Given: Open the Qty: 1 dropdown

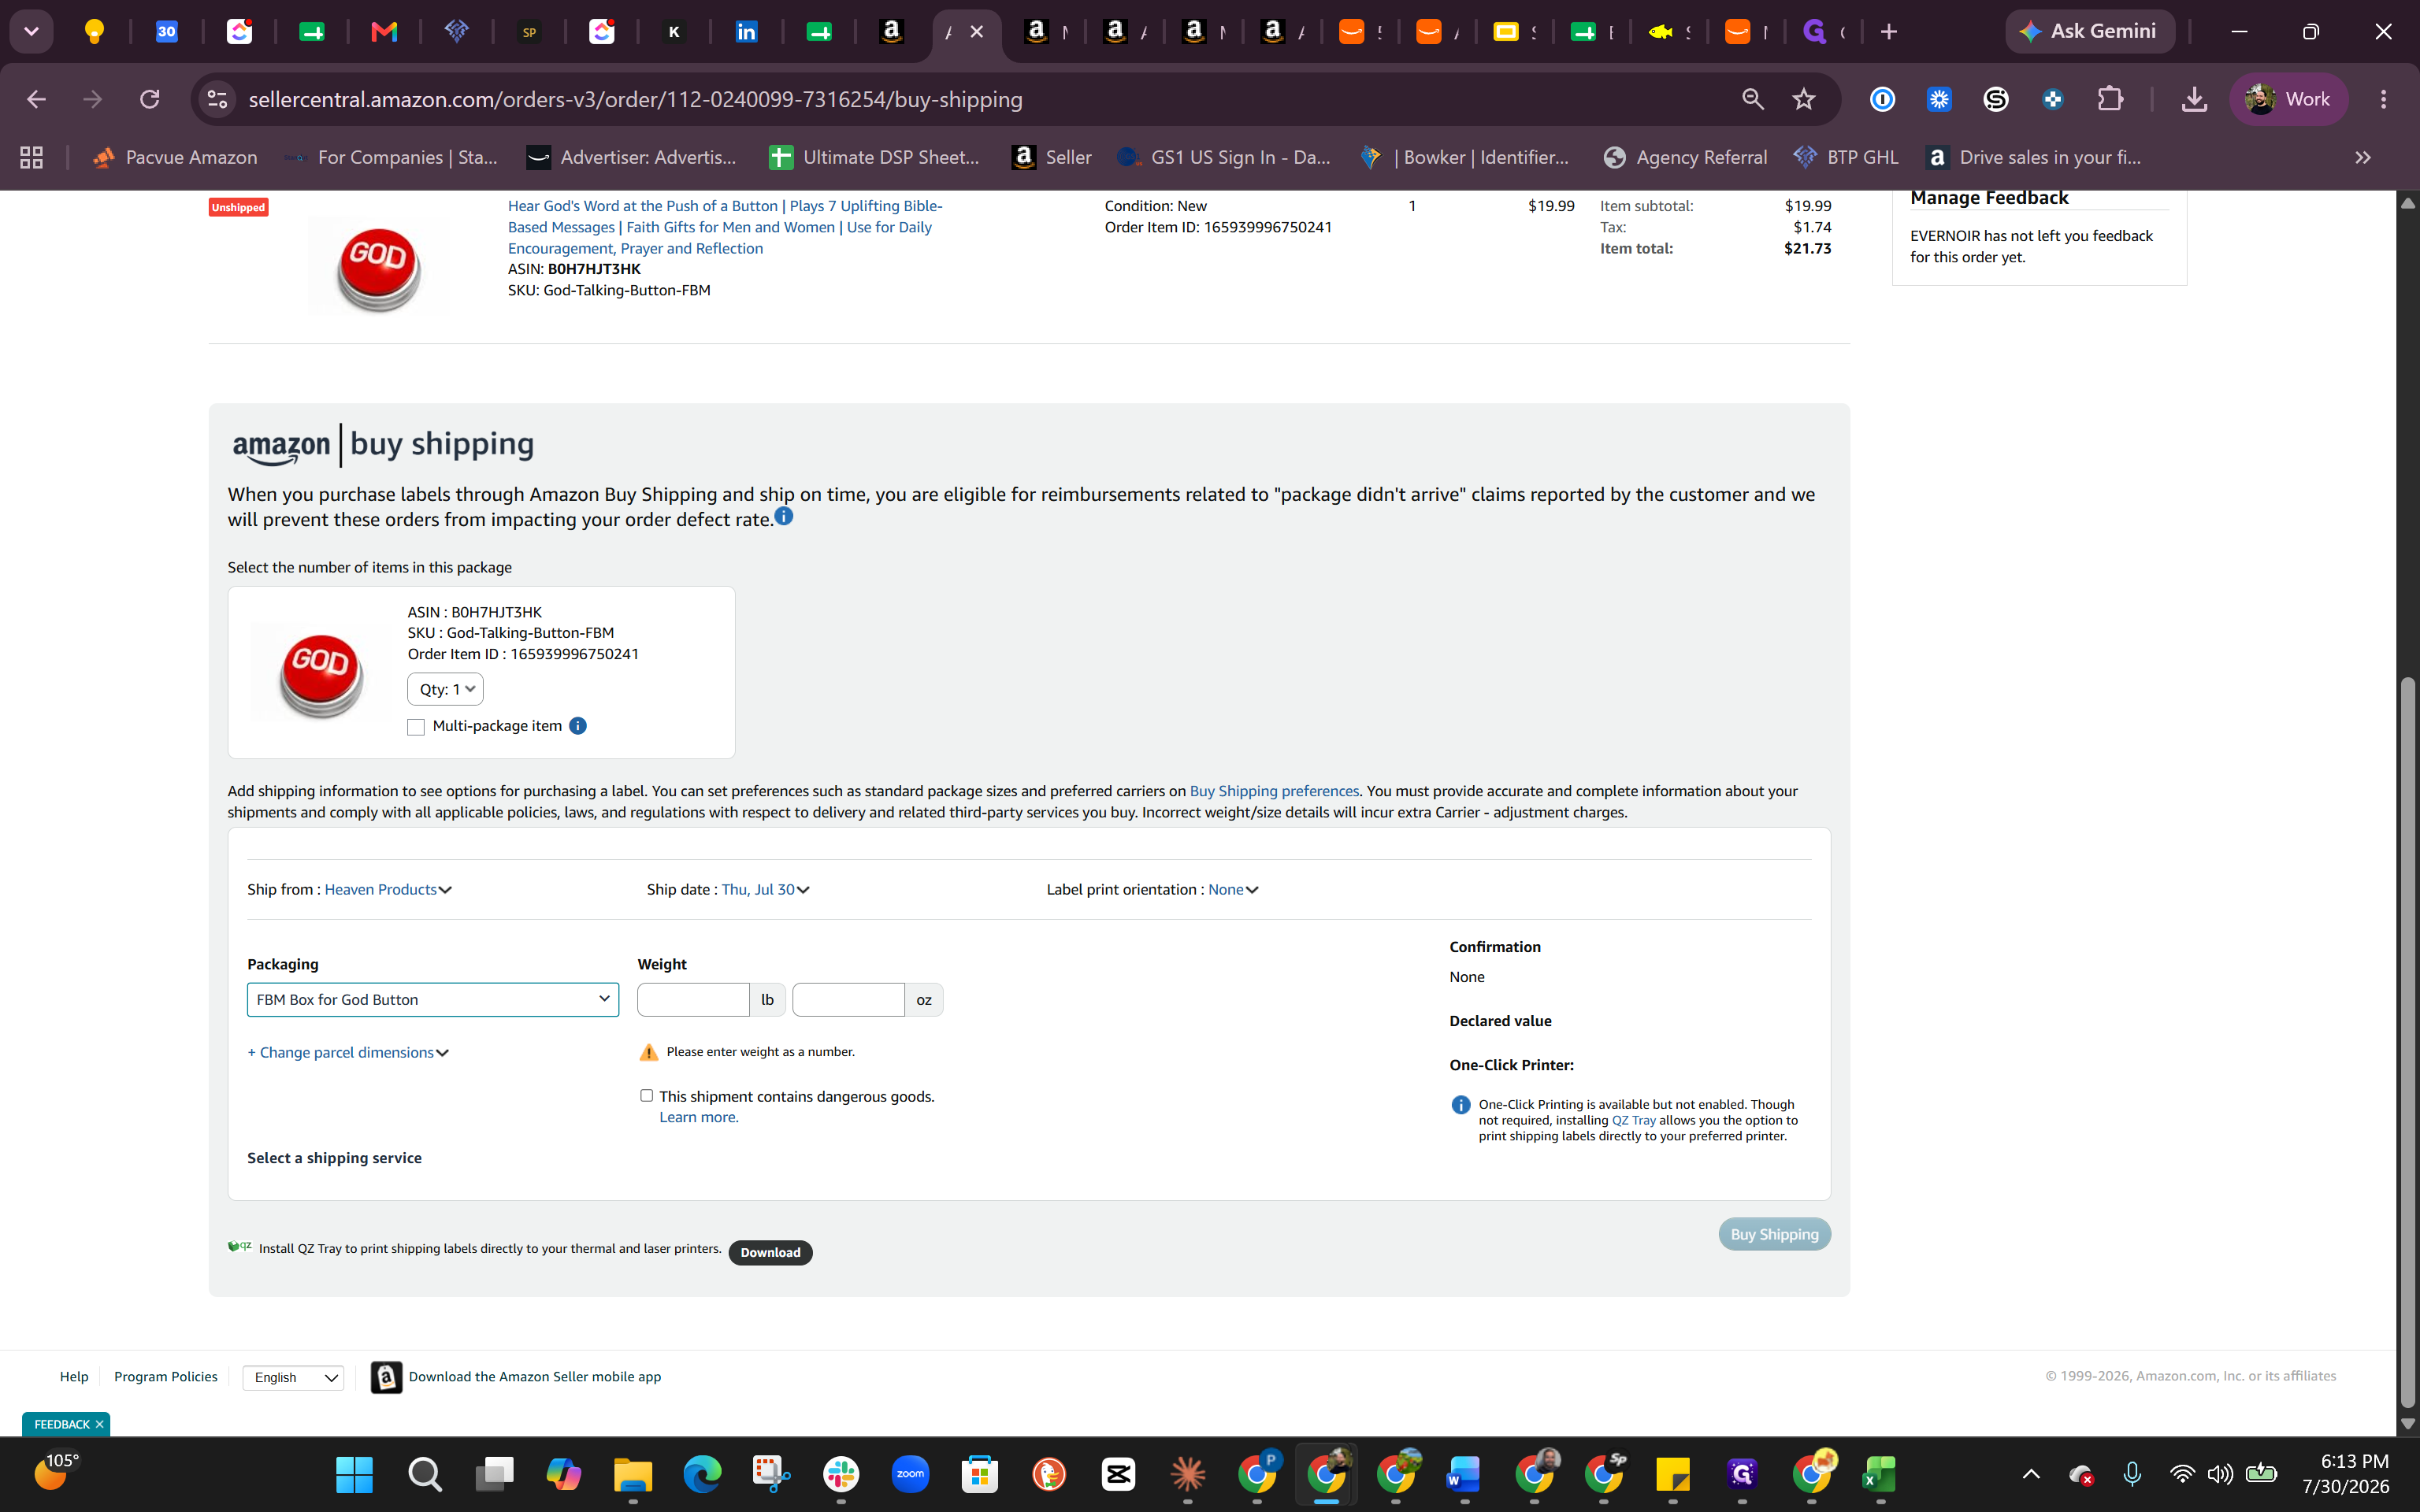Looking at the screenshot, I should (445, 689).
